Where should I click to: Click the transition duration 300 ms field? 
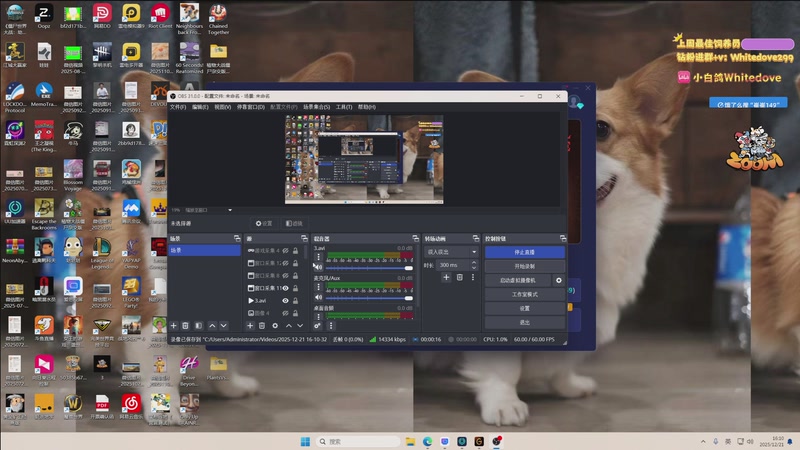[x=453, y=265]
